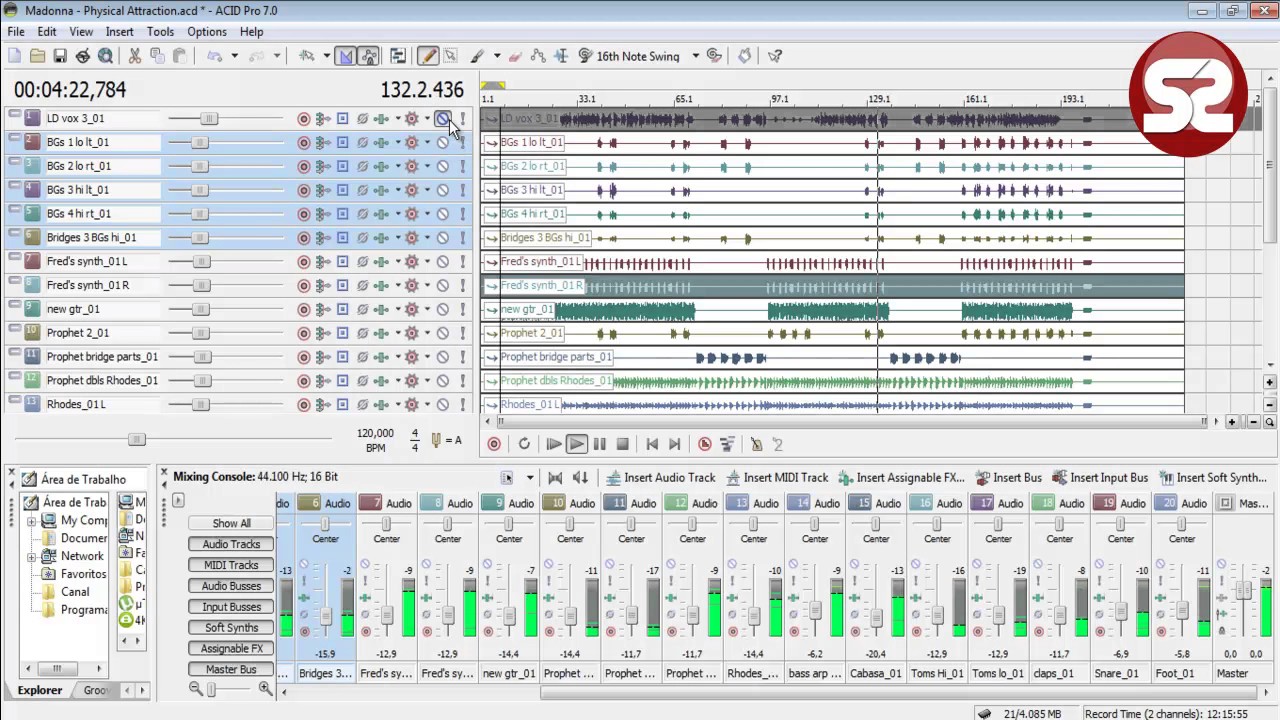The height and width of the screenshot is (720, 1280).
Task: Click Rhodes_01 L track bus icon
Action: tap(342, 405)
